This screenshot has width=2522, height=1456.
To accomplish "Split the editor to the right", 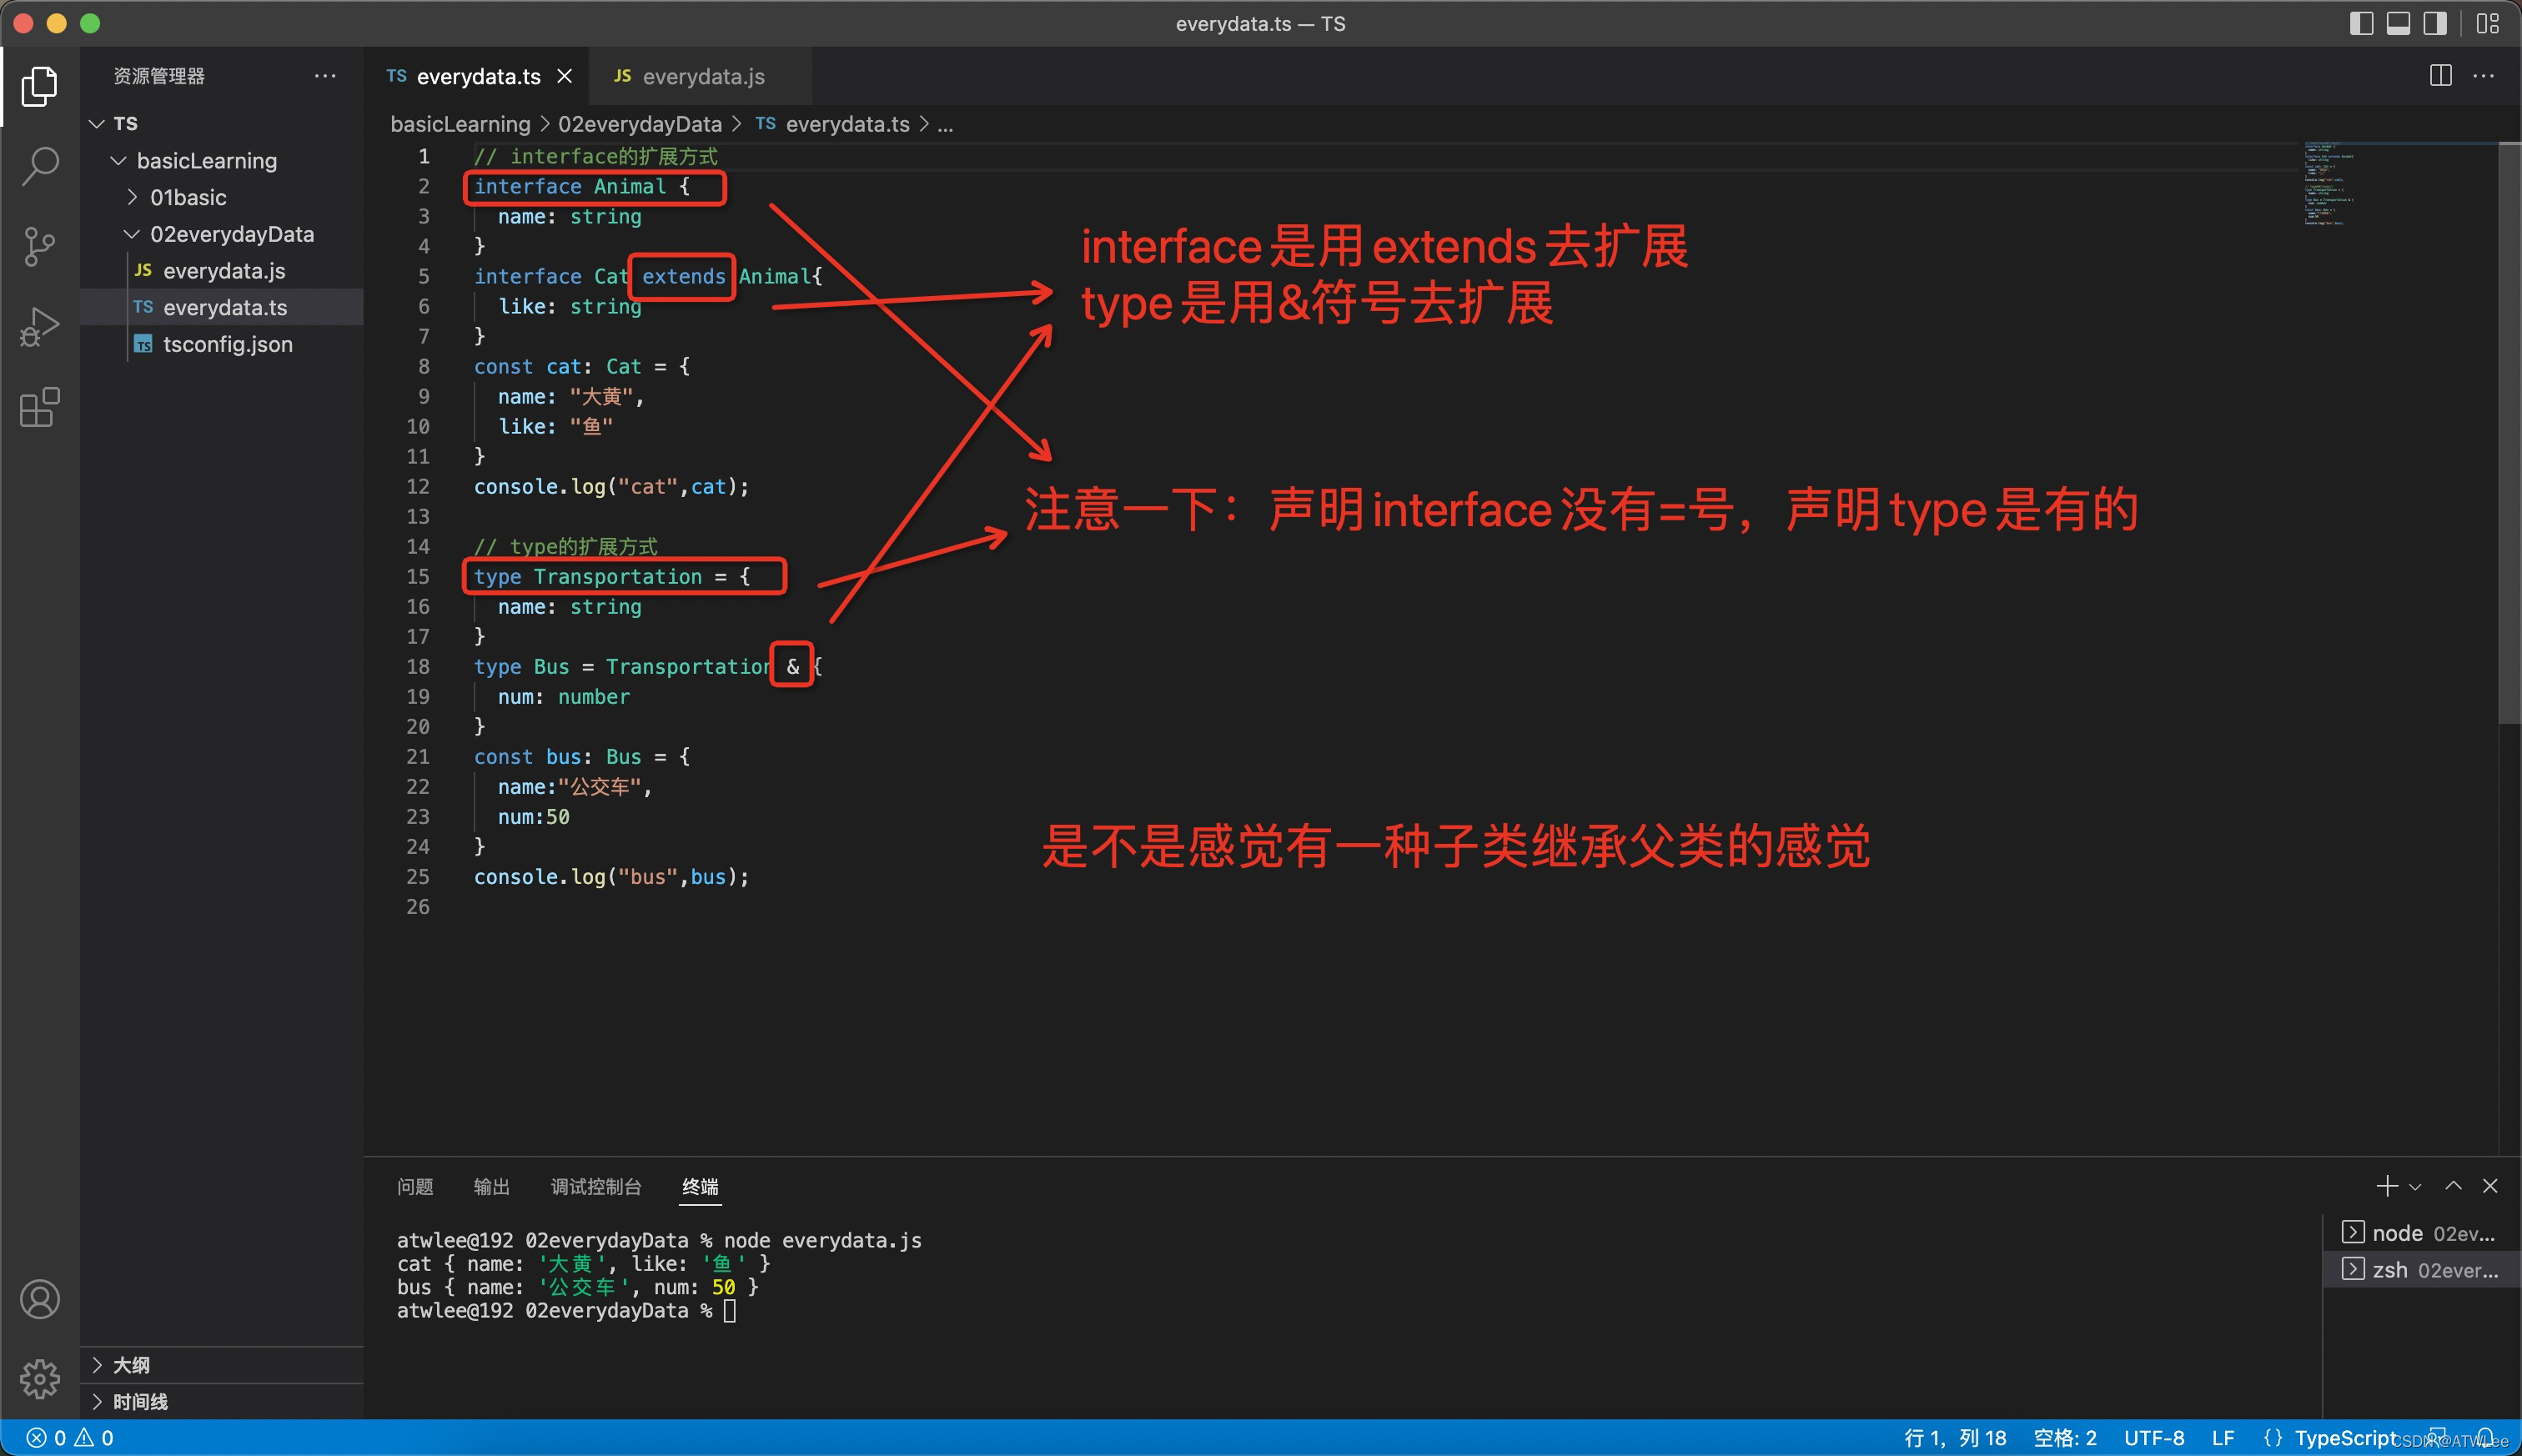I will (x=2440, y=76).
